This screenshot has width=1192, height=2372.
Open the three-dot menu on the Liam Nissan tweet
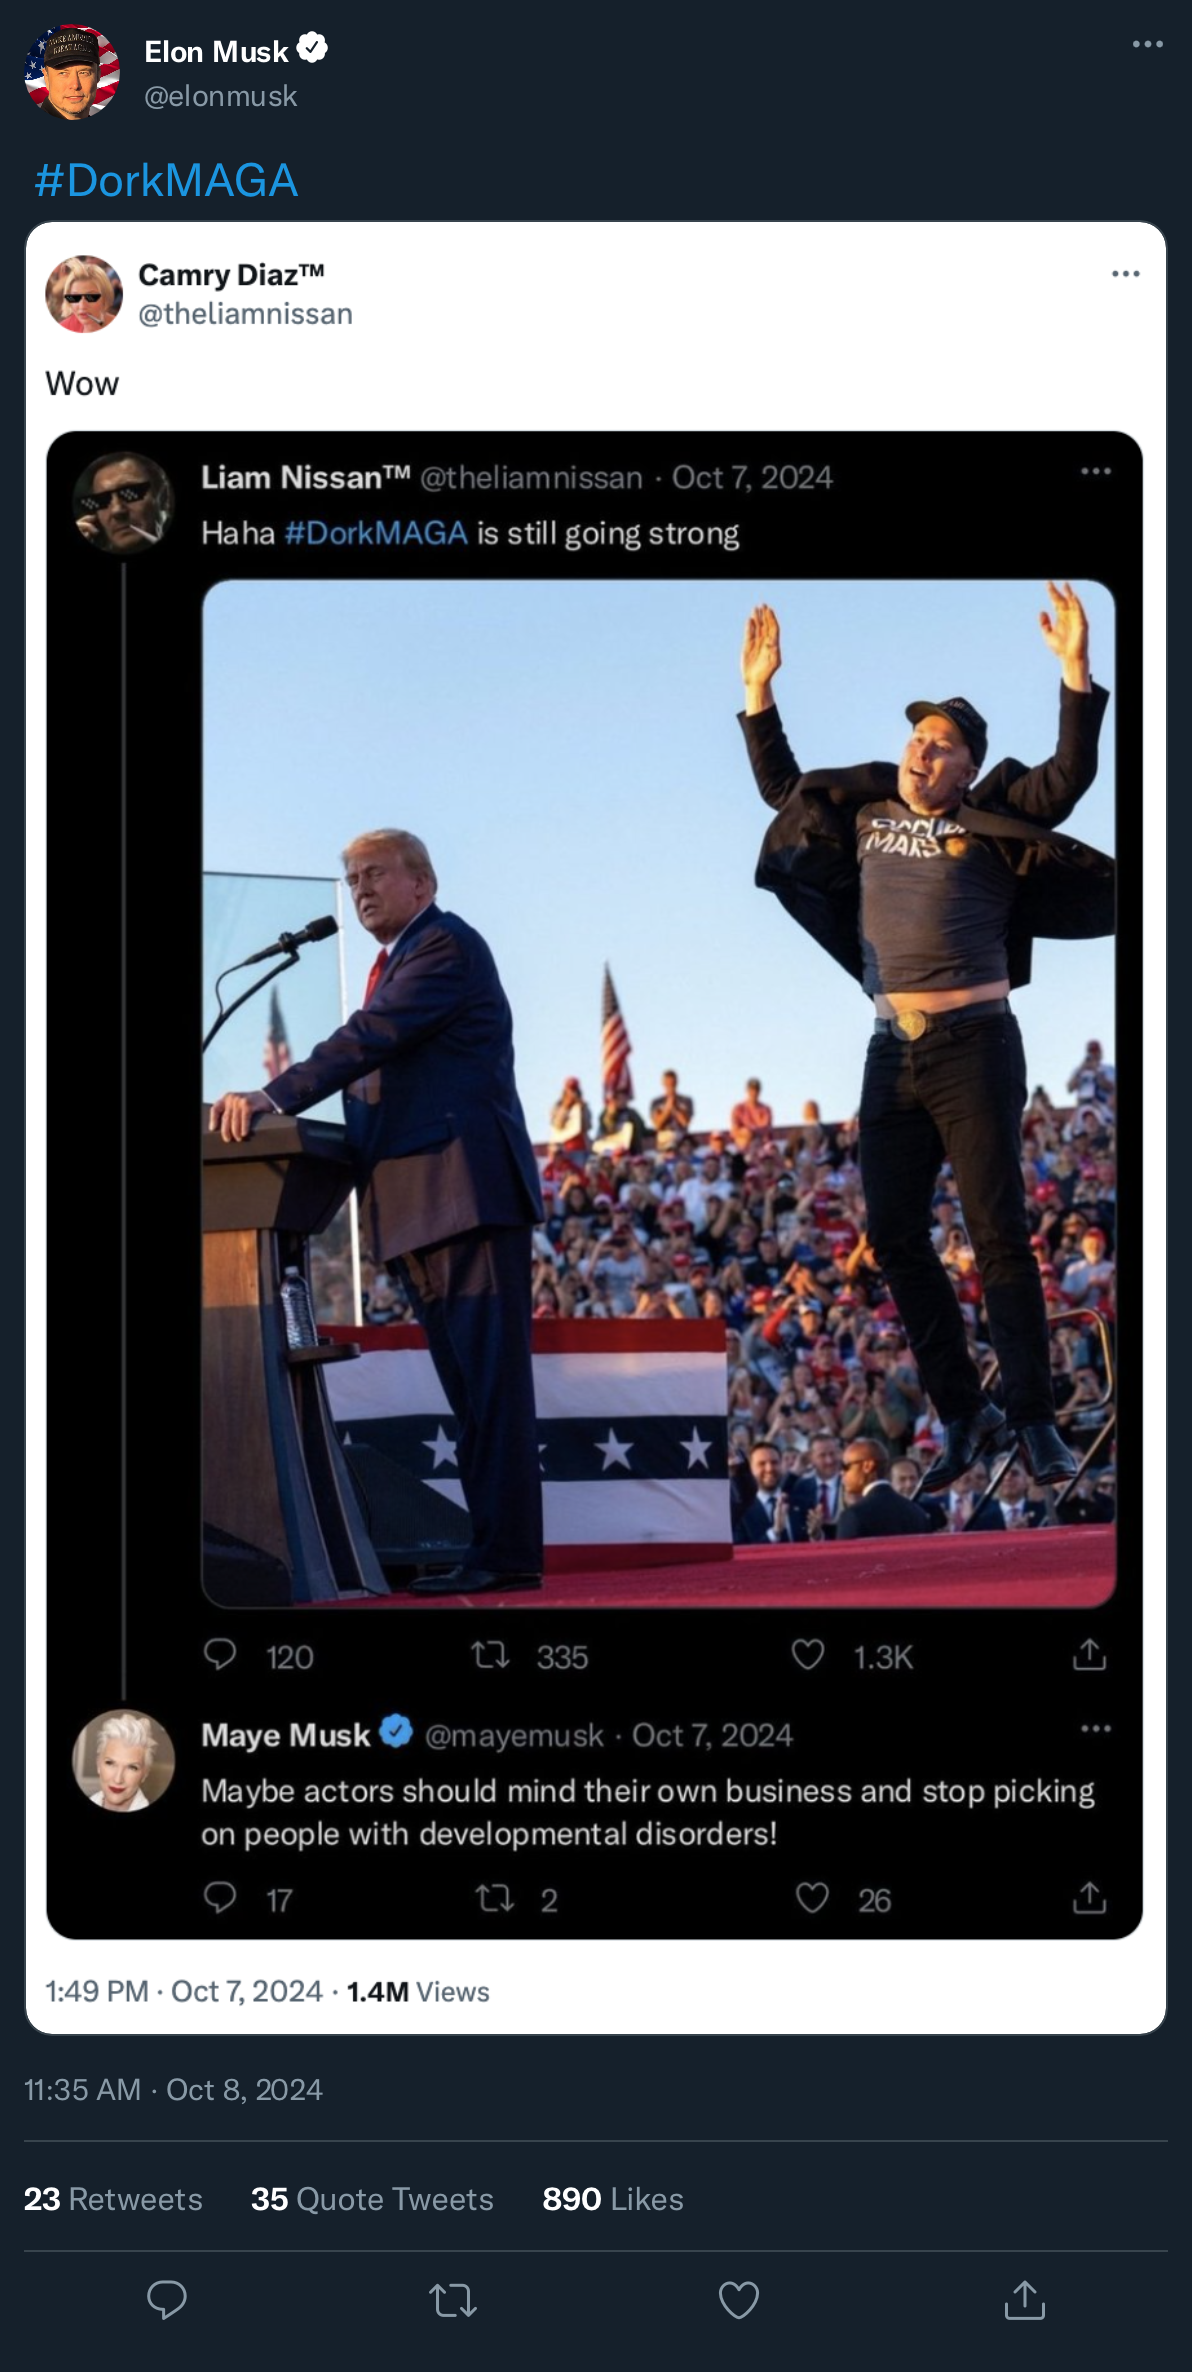[1096, 471]
